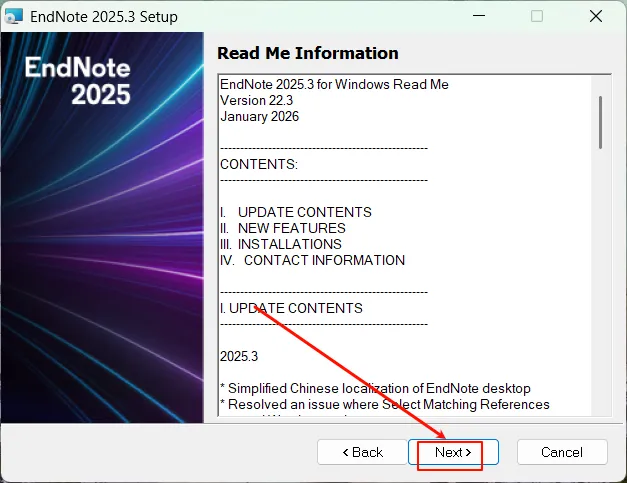Screen dimensions: 627x483
Task: Click the "Resolved an issue" line
Action: (385, 404)
